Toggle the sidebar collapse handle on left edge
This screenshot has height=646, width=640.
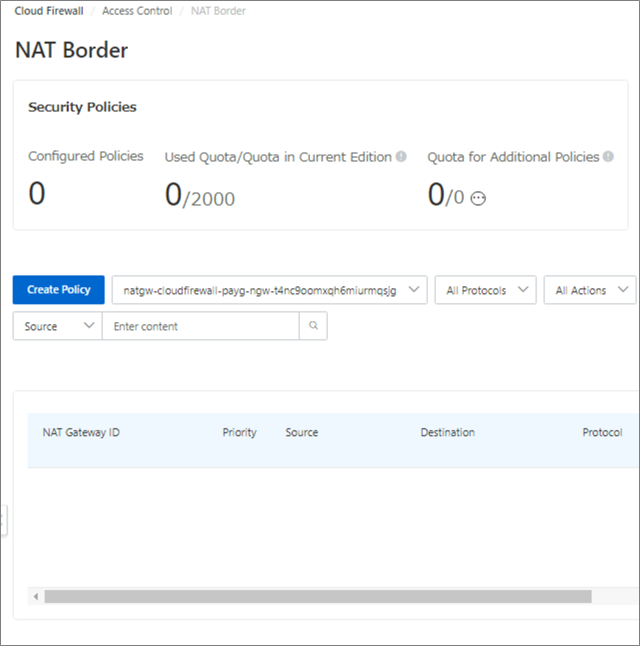3,520
